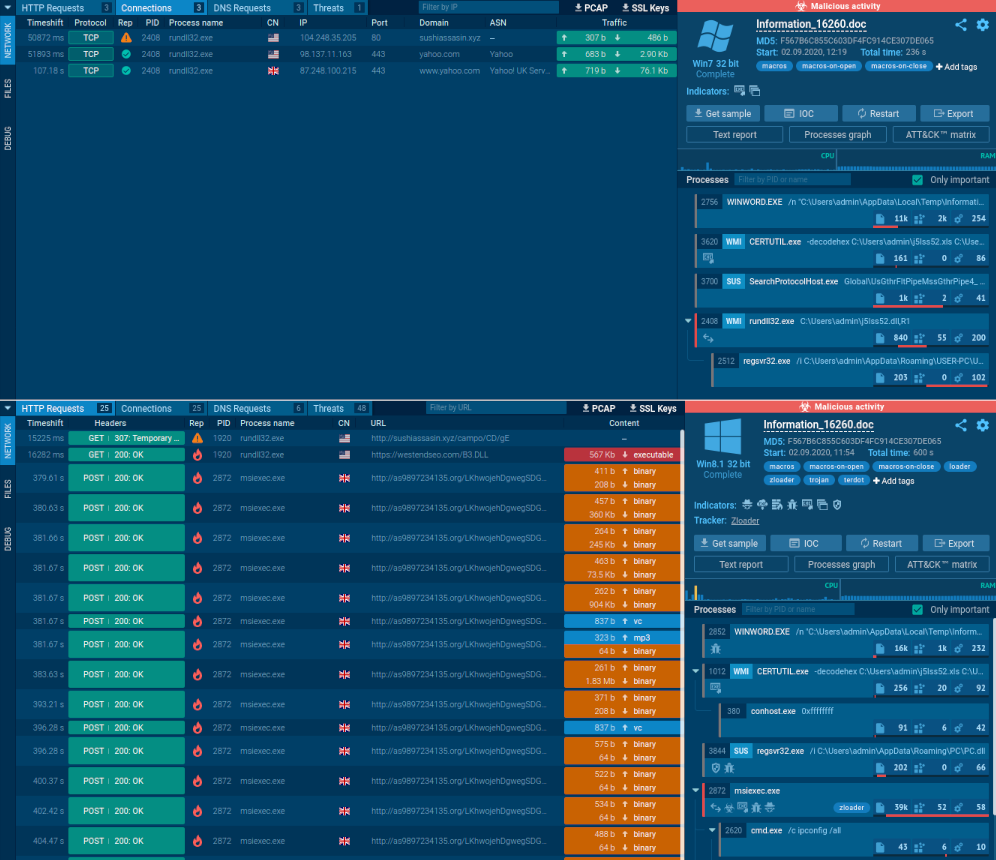Collapse the rundll32.exe 2408 process tree

pos(688,321)
